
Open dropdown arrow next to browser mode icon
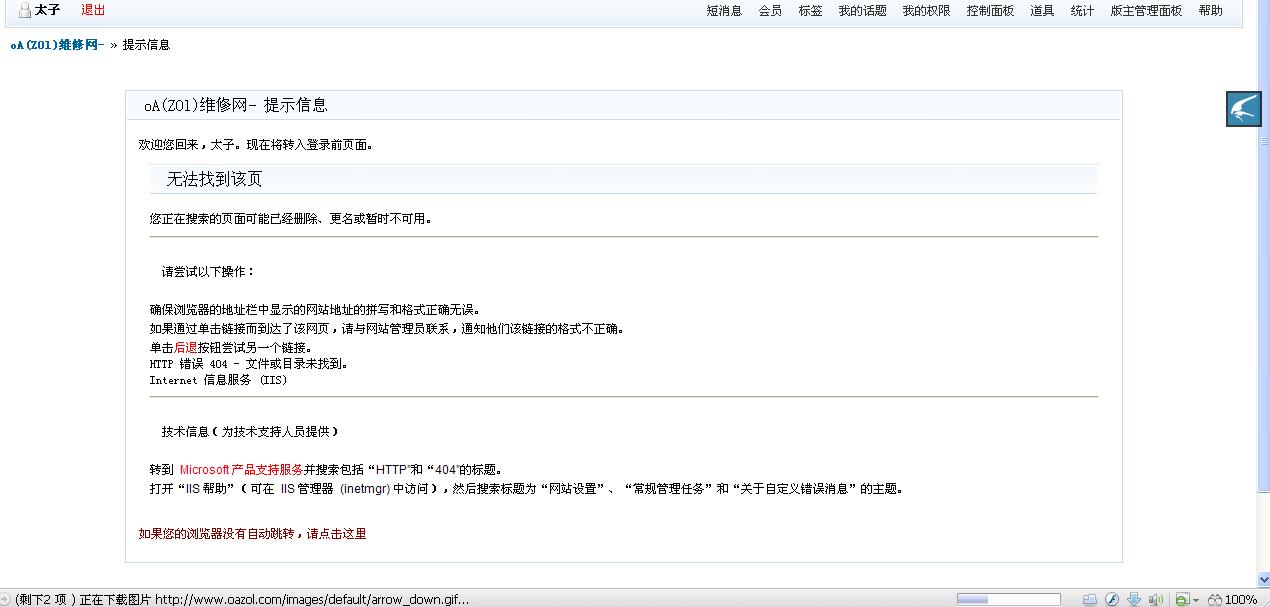click(x=1196, y=600)
